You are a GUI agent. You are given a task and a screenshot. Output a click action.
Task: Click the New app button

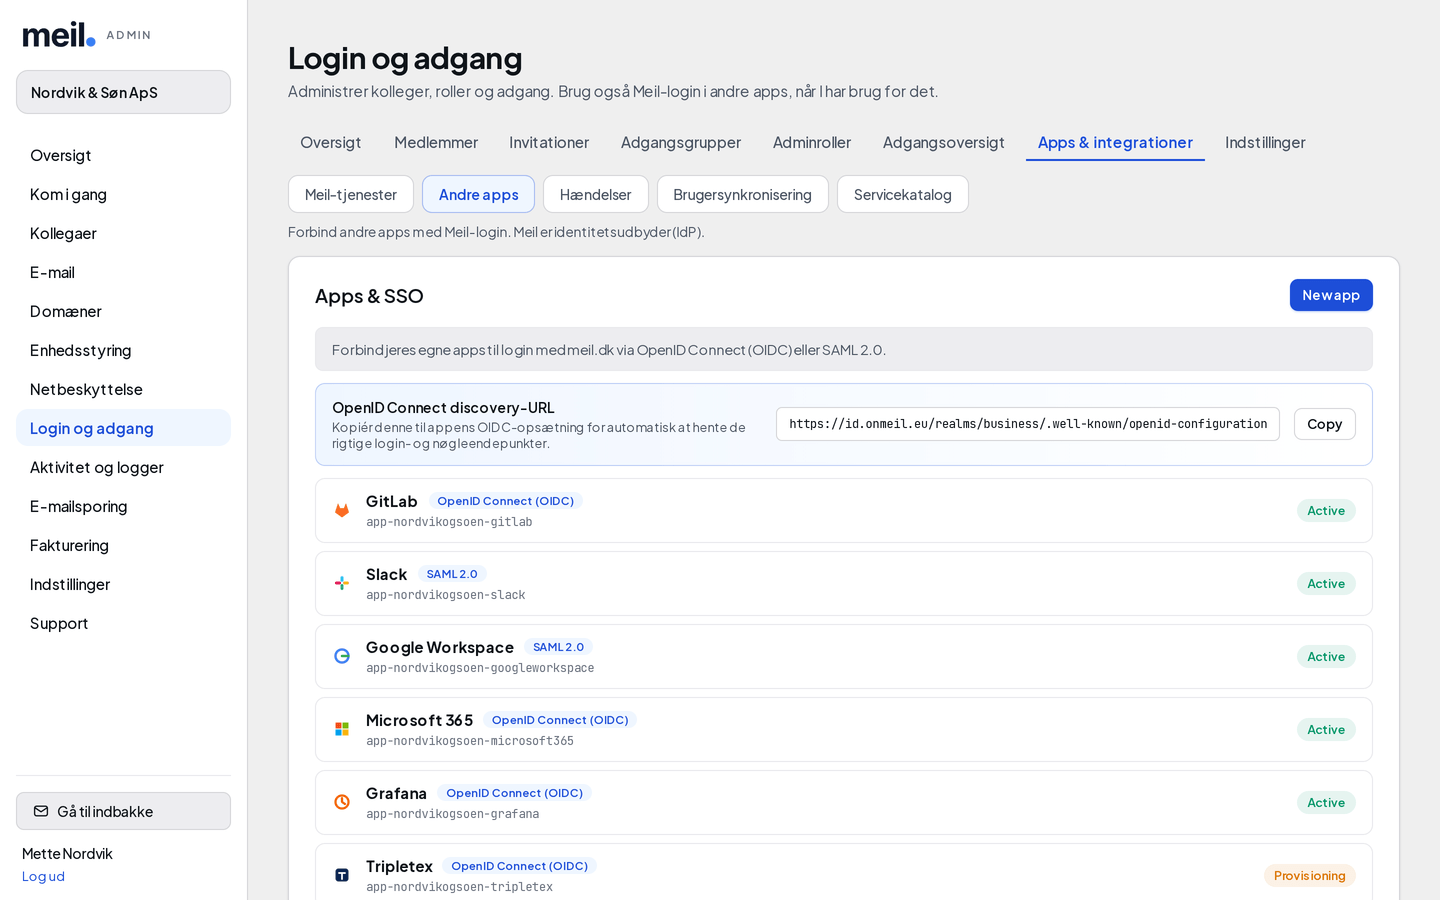click(x=1331, y=295)
